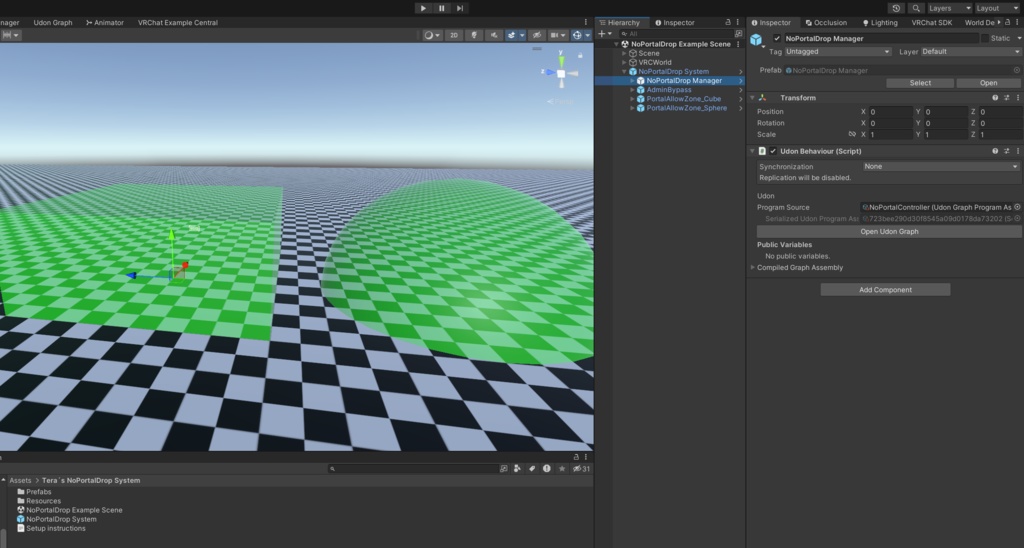Collapse the NoPortalDrop Example Scene root
The width and height of the screenshot is (1024, 548).
pyautogui.click(x=616, y=44)
